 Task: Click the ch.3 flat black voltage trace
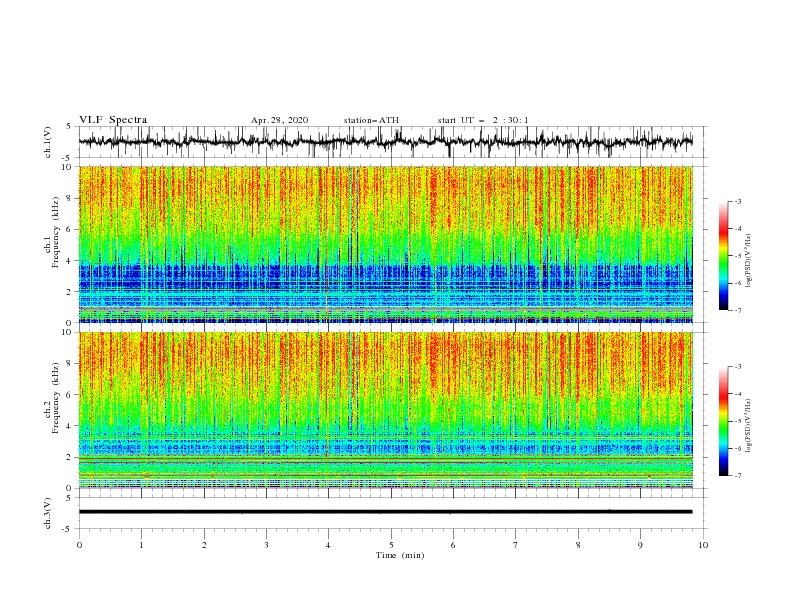tap(385, 512)
